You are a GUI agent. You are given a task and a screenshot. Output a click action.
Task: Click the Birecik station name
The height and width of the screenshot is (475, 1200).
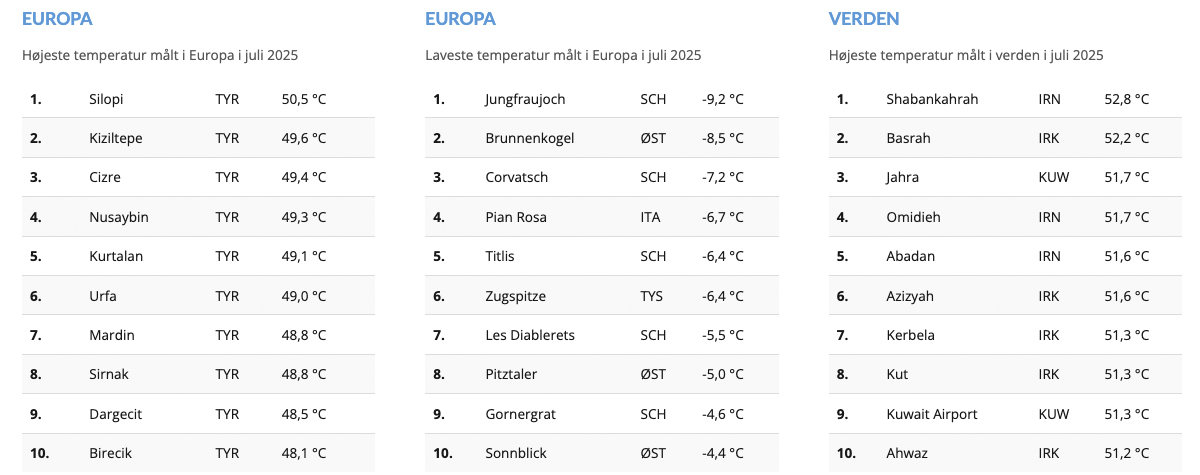point(110,453)
